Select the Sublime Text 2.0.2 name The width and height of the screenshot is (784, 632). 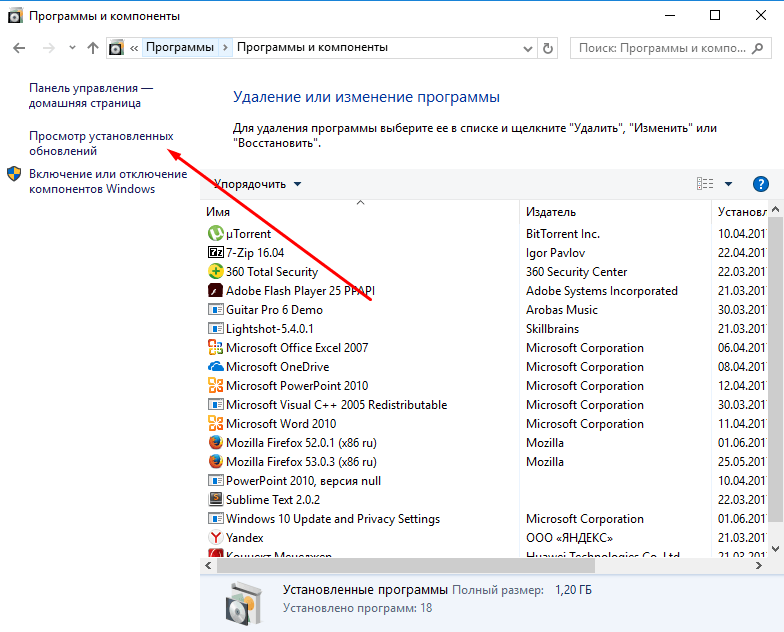pyautogui.click(x=272, y=500)
